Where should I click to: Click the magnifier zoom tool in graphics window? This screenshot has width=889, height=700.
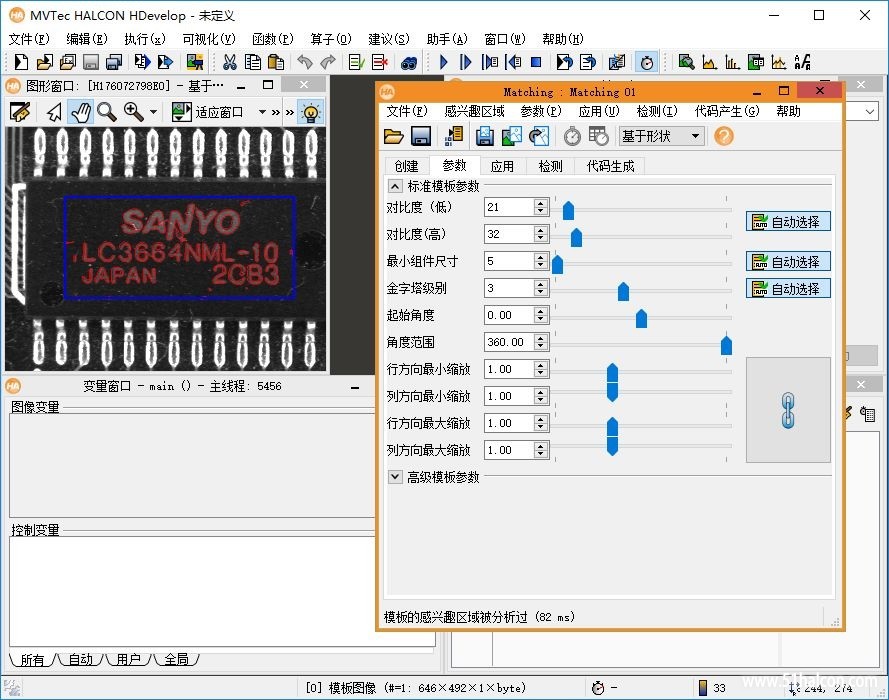(x=107, y=112)
